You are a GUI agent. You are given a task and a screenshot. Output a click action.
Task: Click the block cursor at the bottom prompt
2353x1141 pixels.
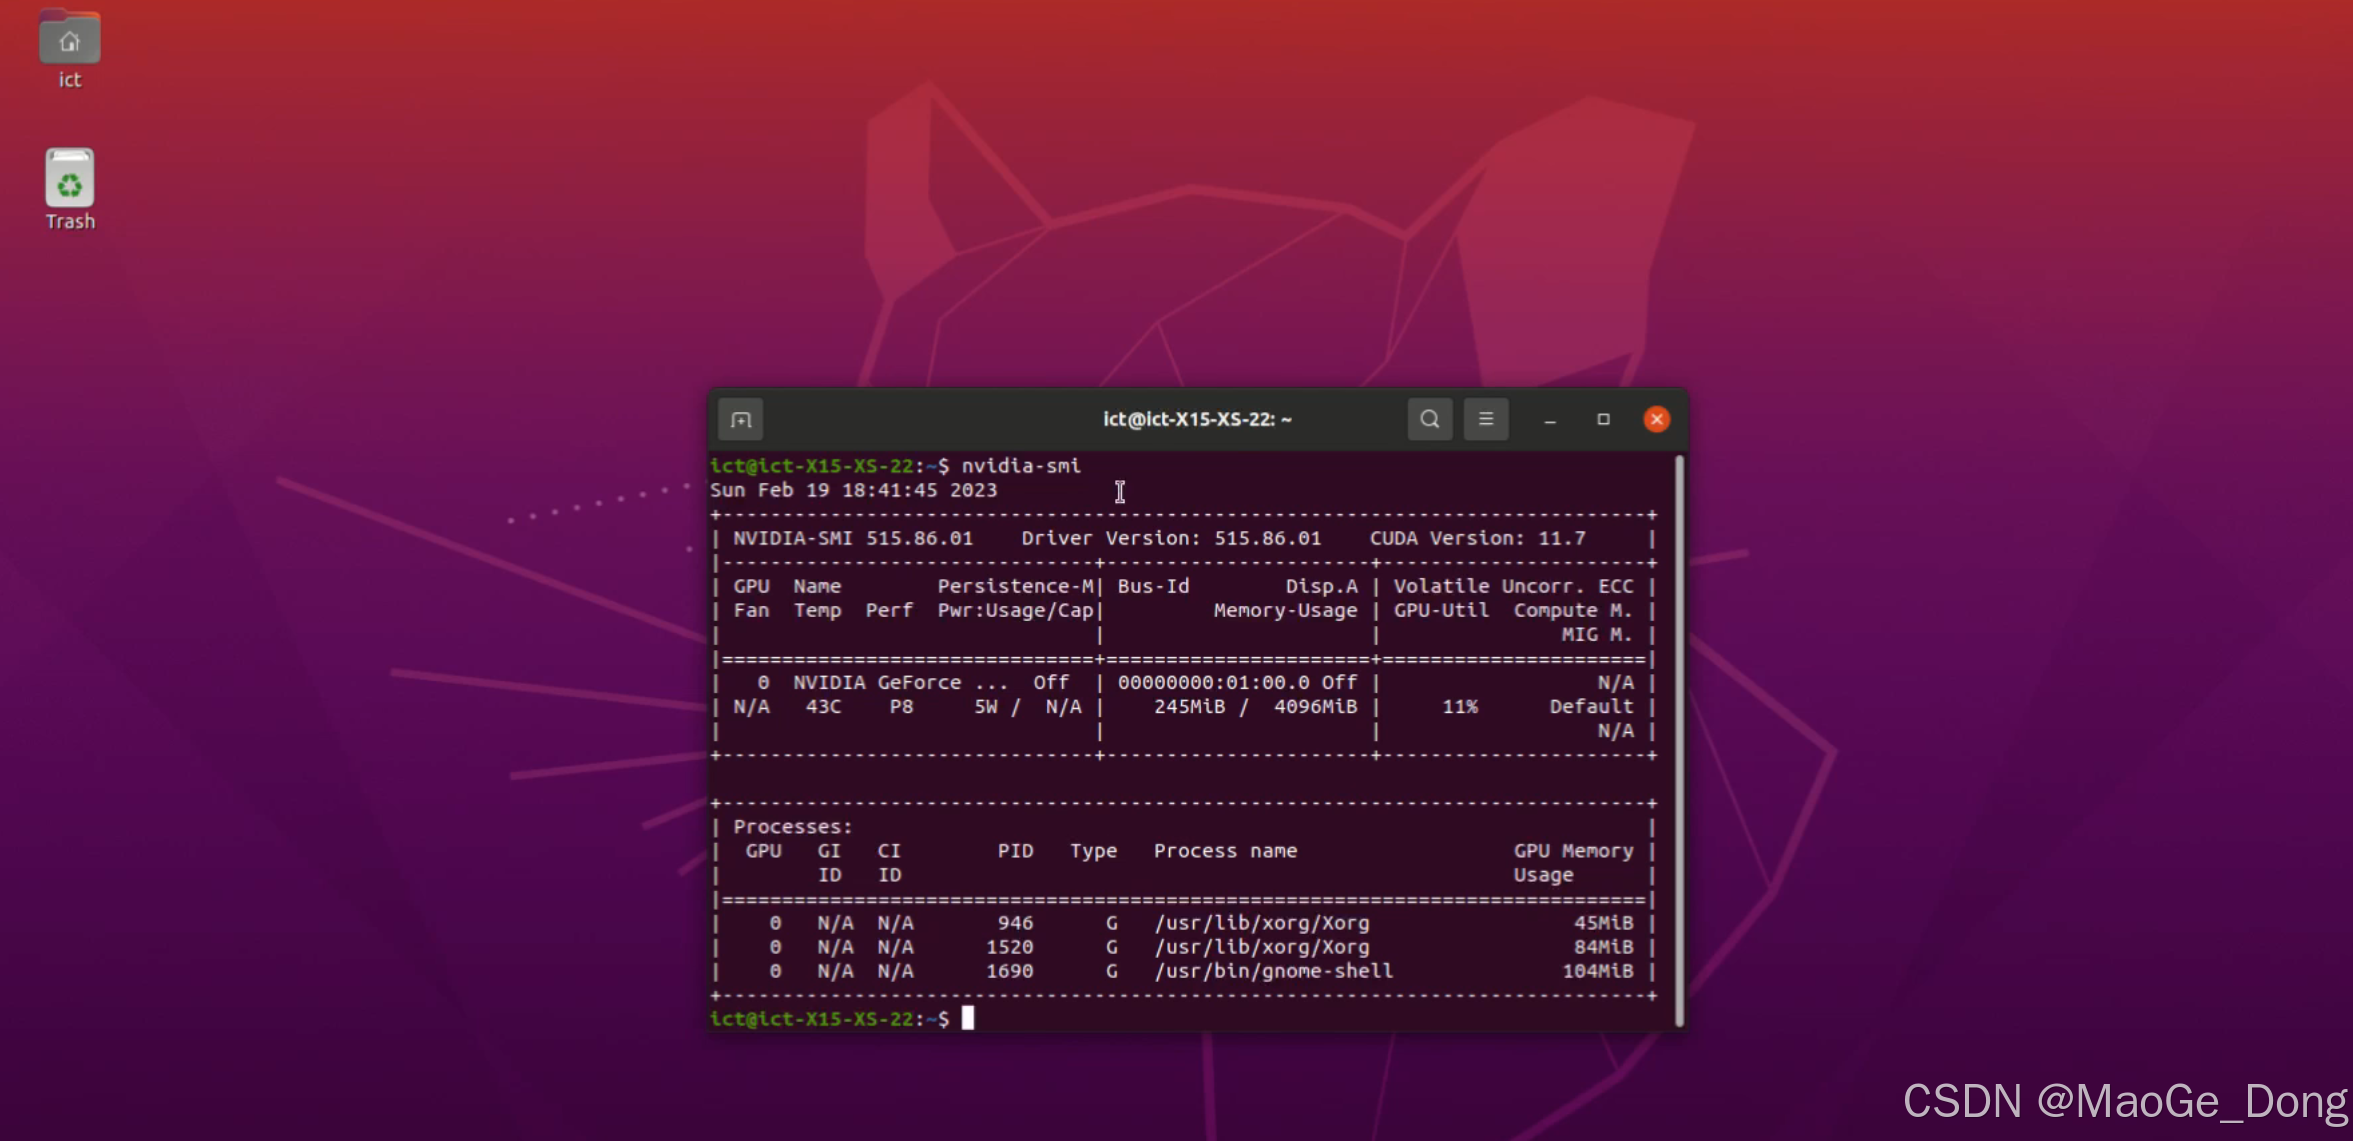pos(967,1018)
